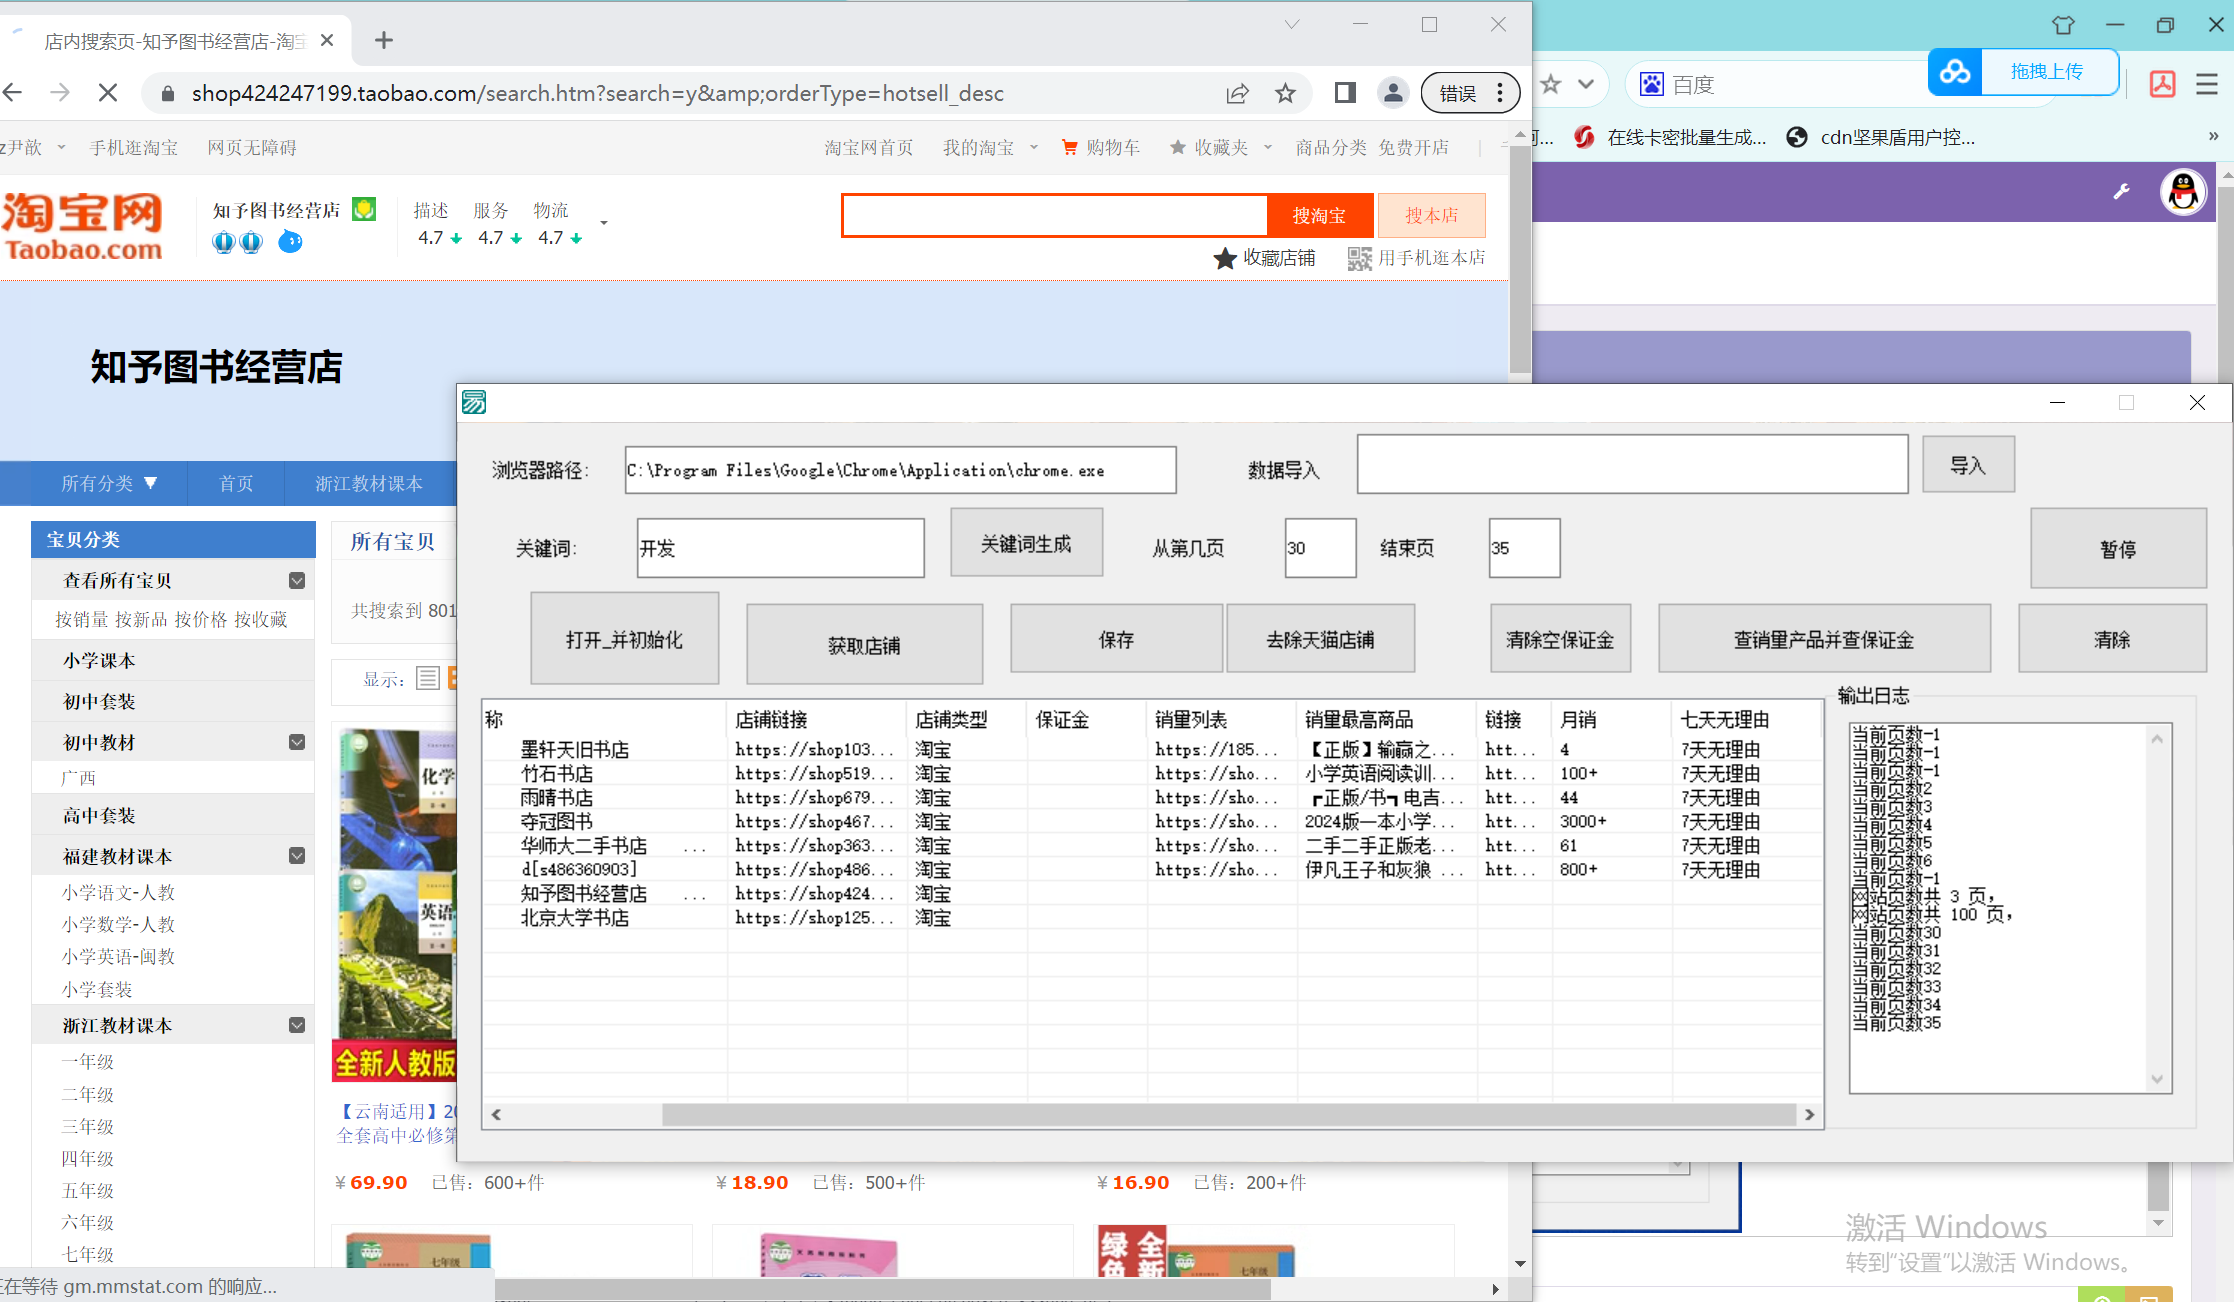Click the wrench settings icon on purple bar

tap(2122, 190)
